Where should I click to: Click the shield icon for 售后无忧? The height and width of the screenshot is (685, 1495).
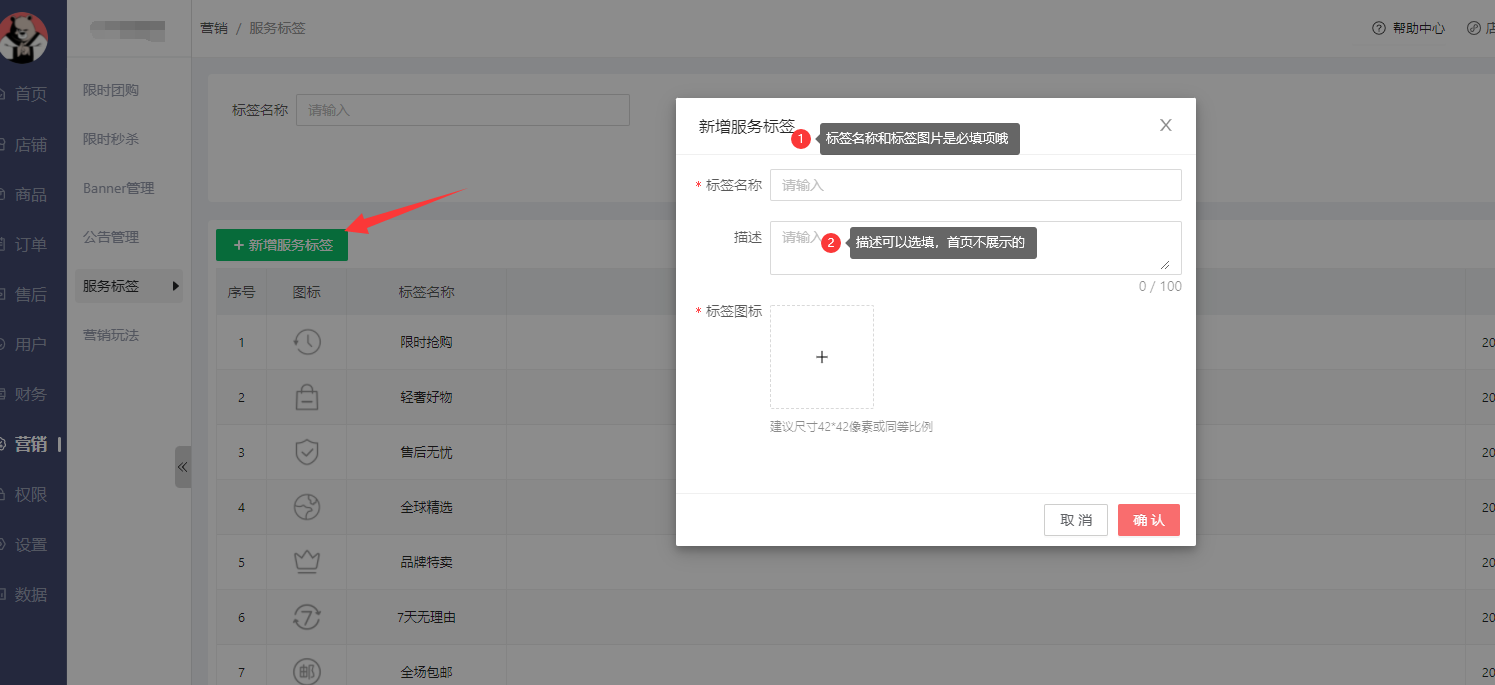(306, 452)
